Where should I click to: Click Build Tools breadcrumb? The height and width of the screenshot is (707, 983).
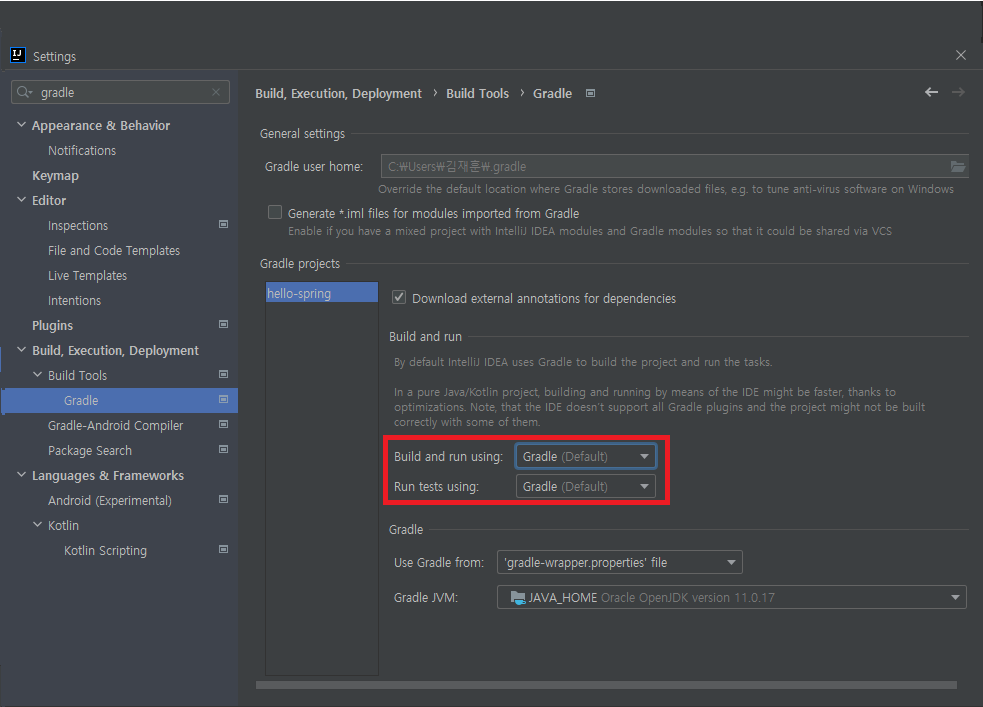[477, 93]
